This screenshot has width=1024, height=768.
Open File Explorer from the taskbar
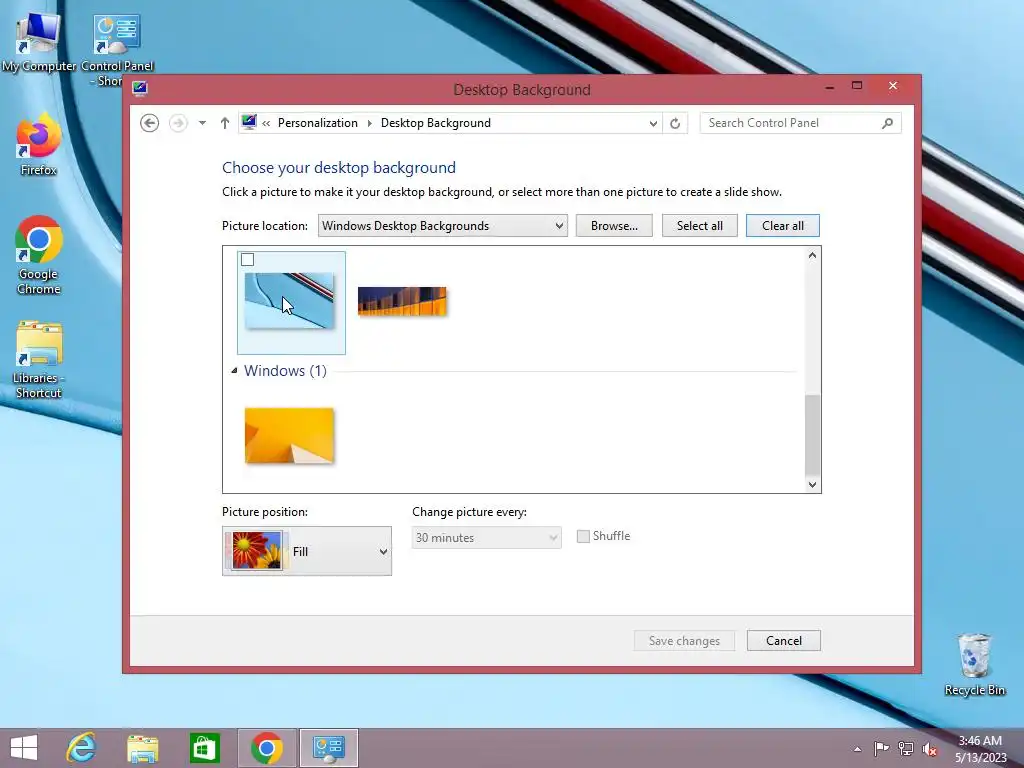click(x=142, y=748)
